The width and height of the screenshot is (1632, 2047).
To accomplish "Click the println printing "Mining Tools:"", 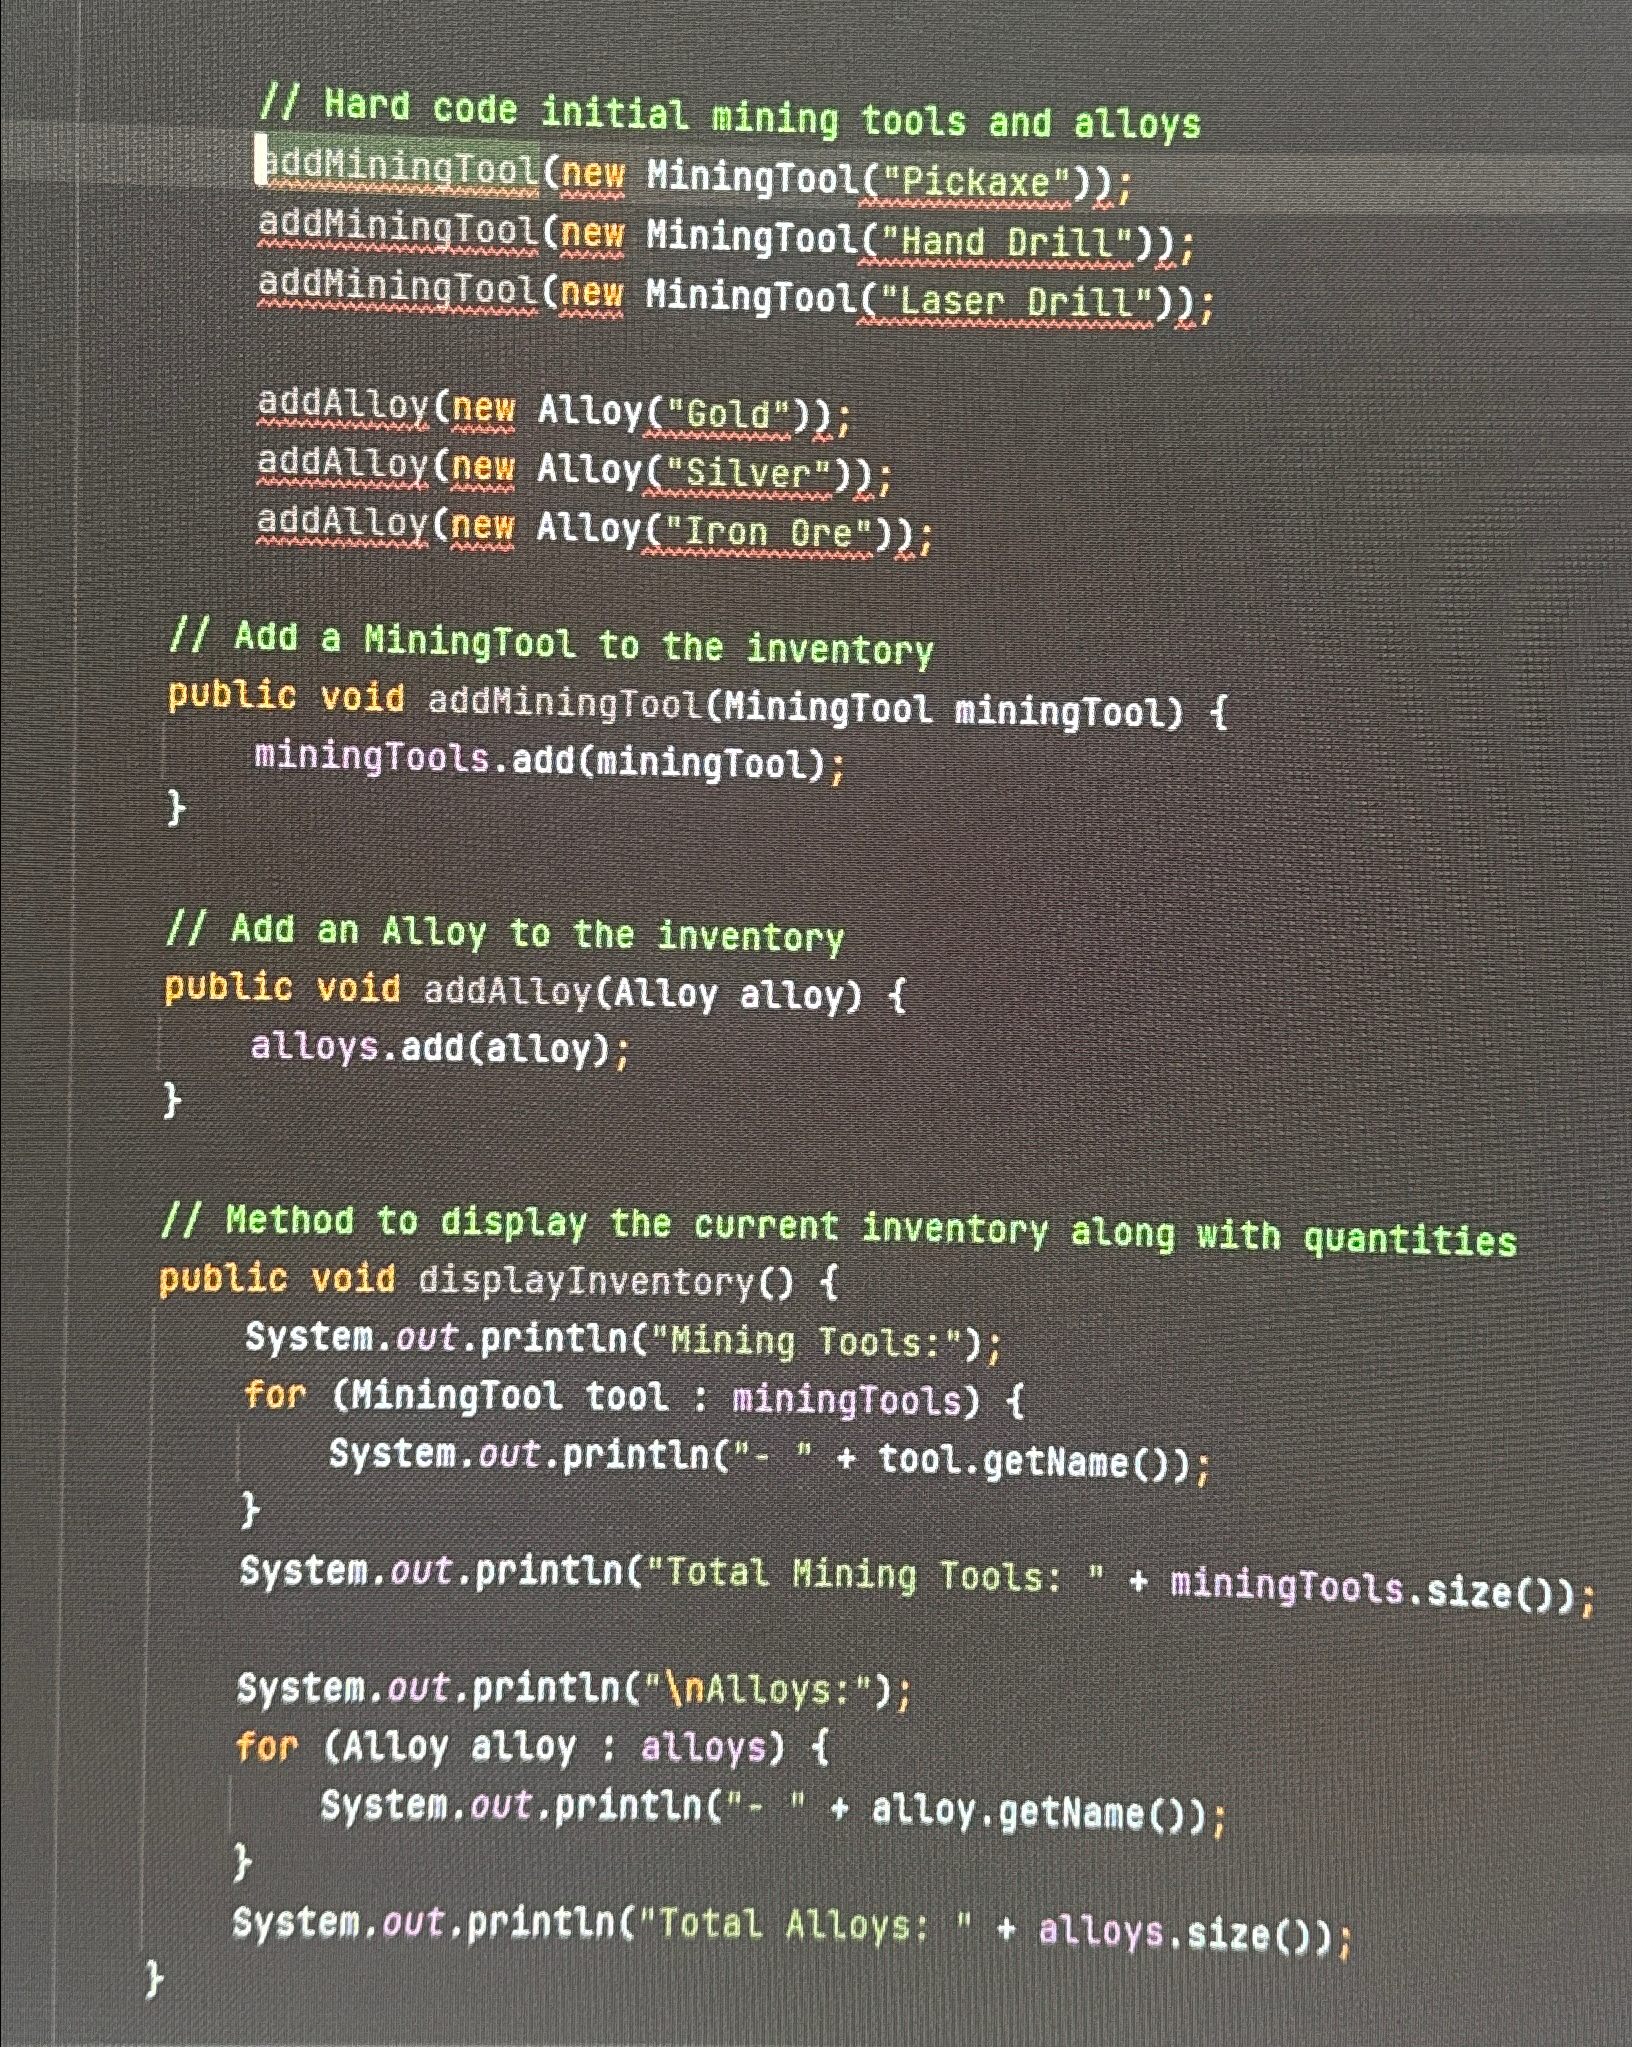I will pyautogui.click(x=620, y=1338).
